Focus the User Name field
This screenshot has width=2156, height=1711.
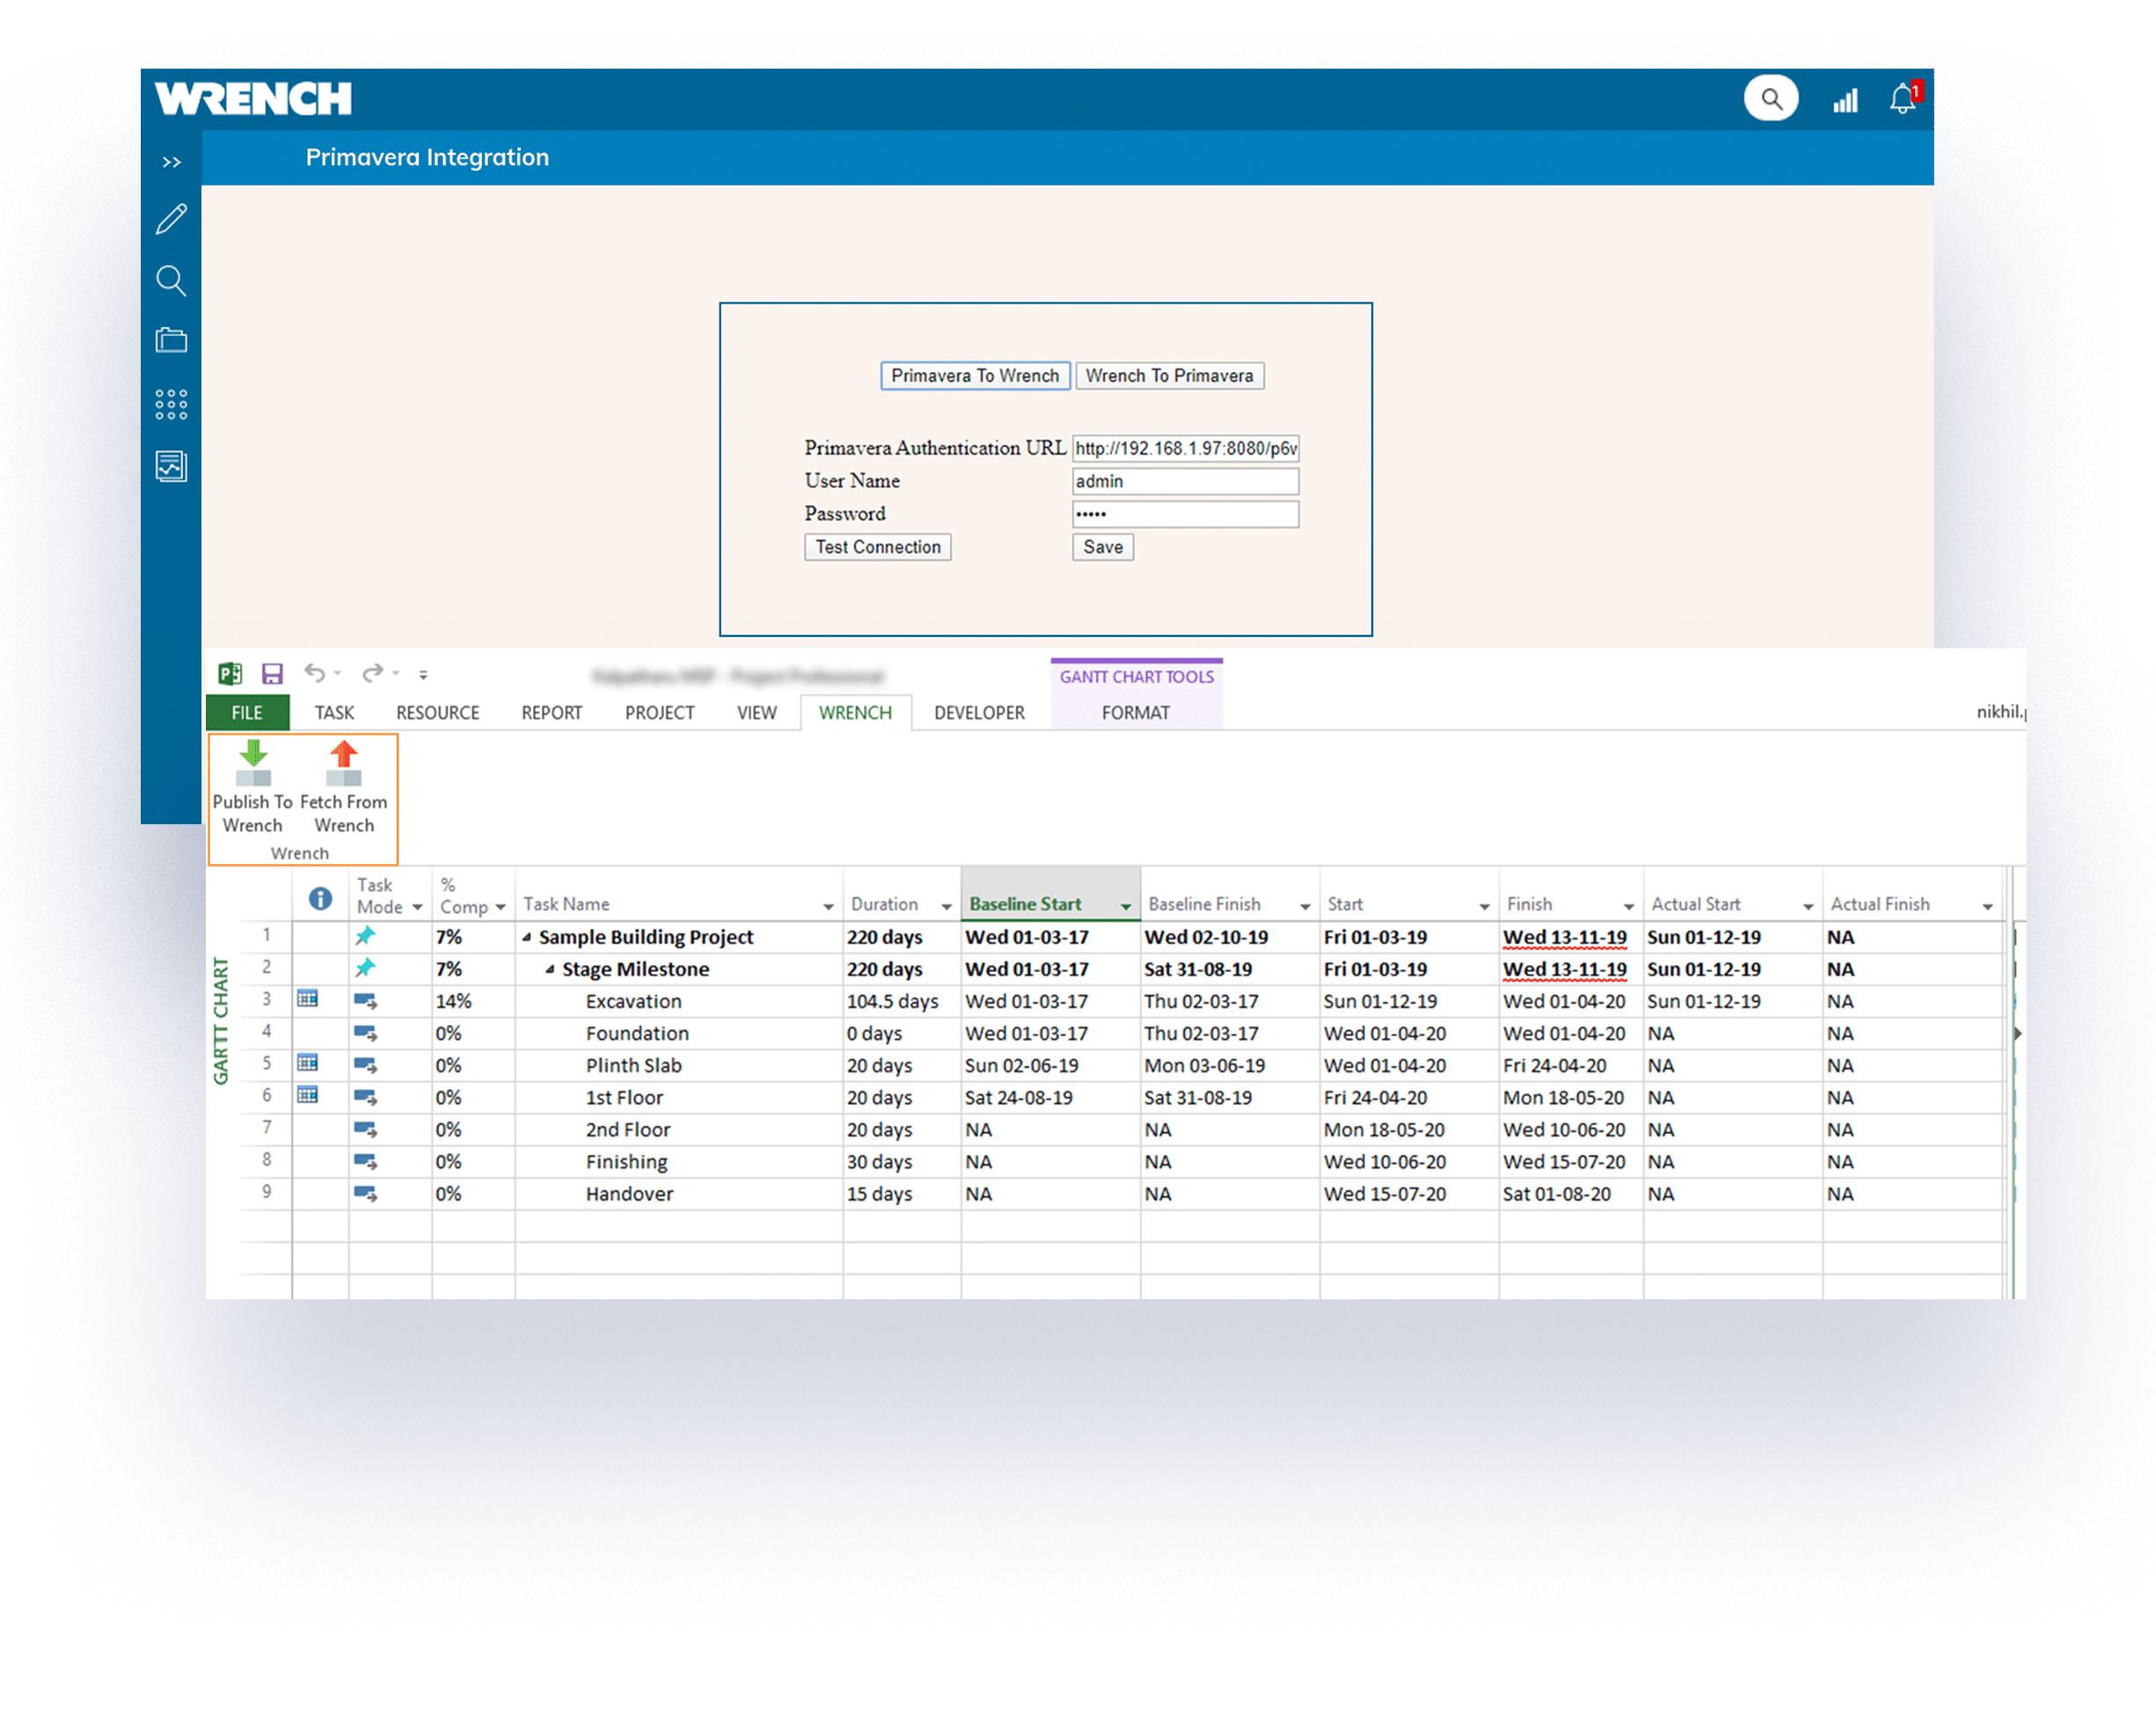1185,481
